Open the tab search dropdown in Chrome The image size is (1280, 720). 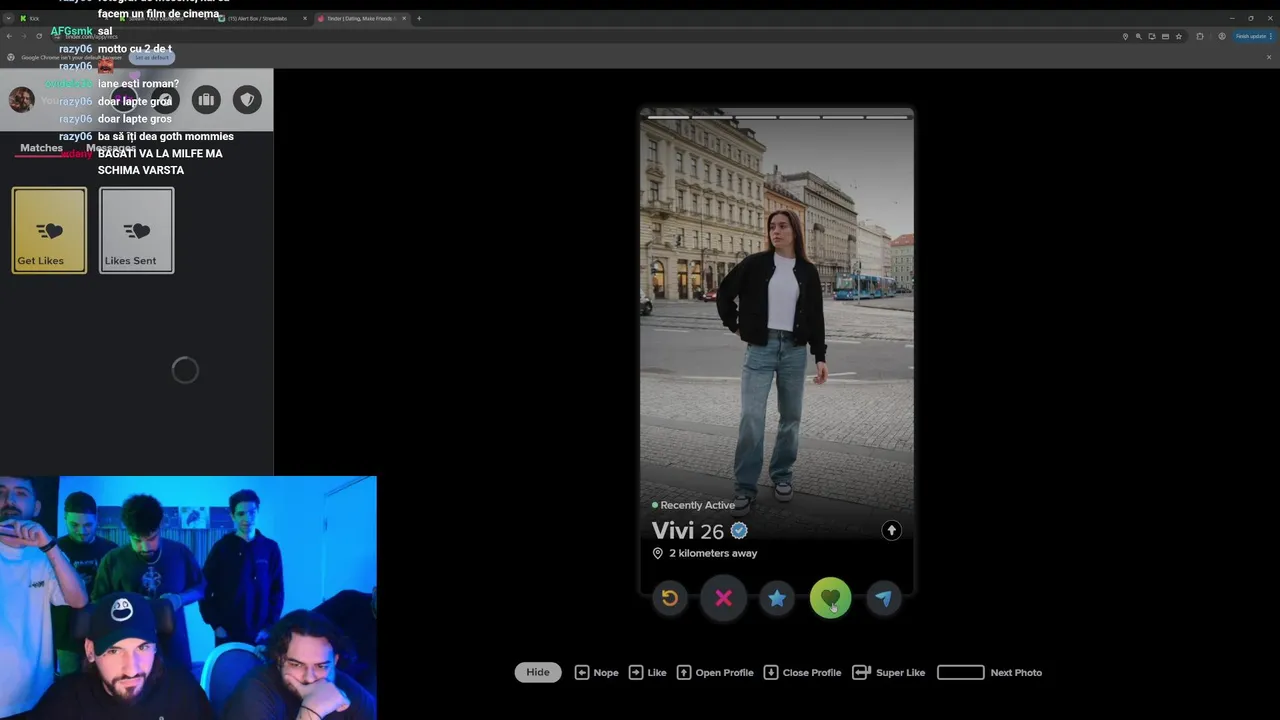(x=8, y=18)
